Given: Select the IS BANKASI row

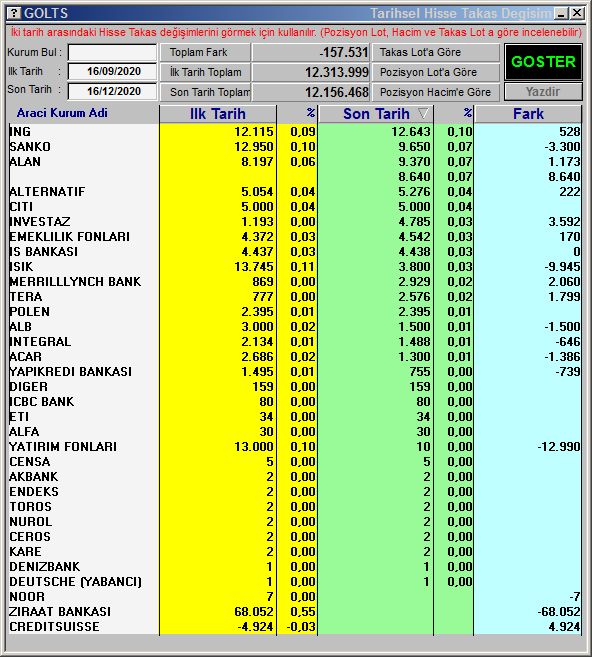Looking at the screenshot, I should (x=295, y=252).
